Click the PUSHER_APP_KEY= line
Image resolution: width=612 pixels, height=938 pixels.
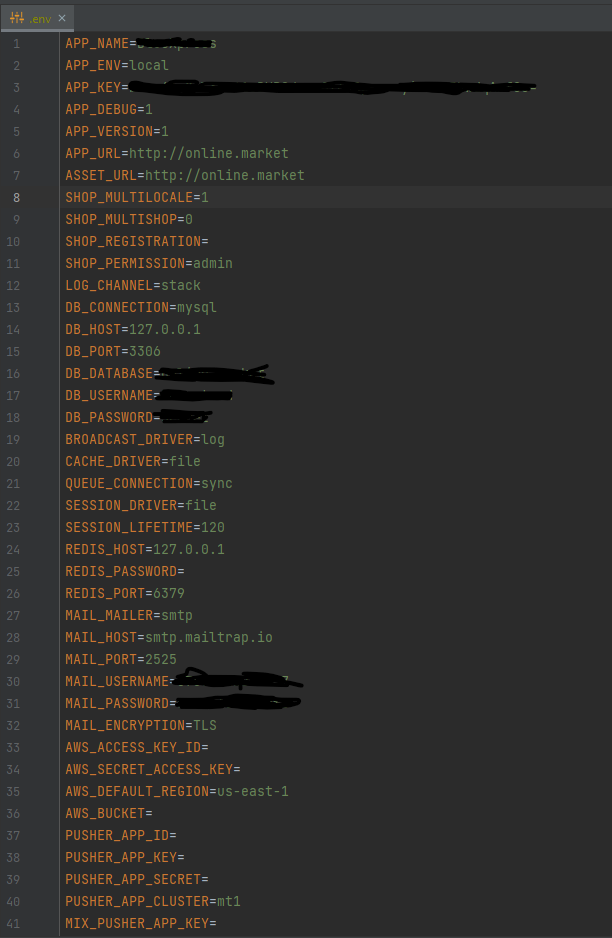[x=125, y=857]
